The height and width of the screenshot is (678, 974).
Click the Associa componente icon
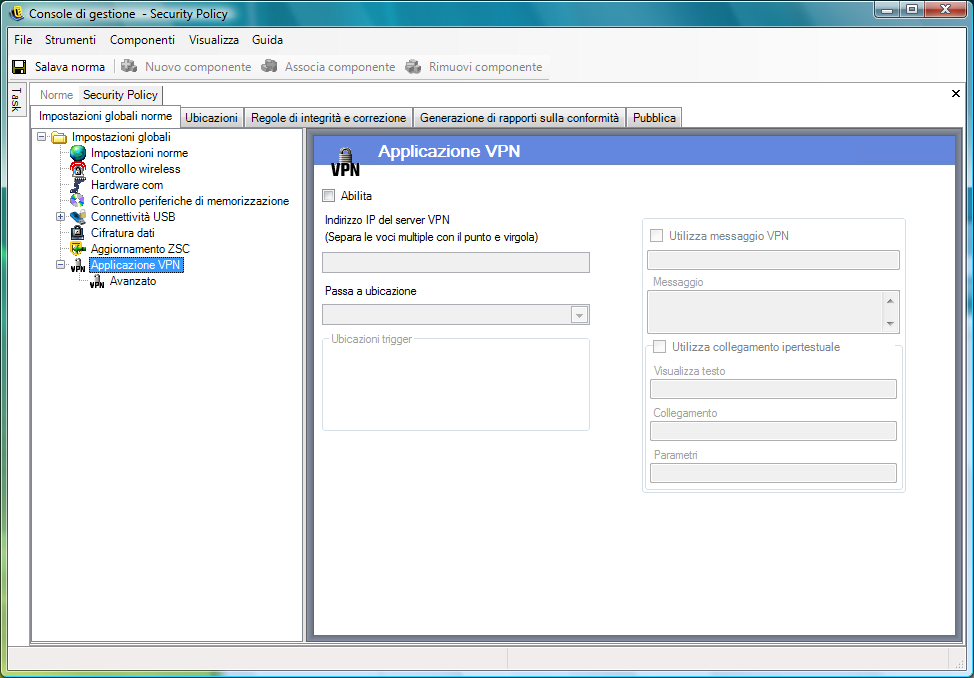[269, 66]
